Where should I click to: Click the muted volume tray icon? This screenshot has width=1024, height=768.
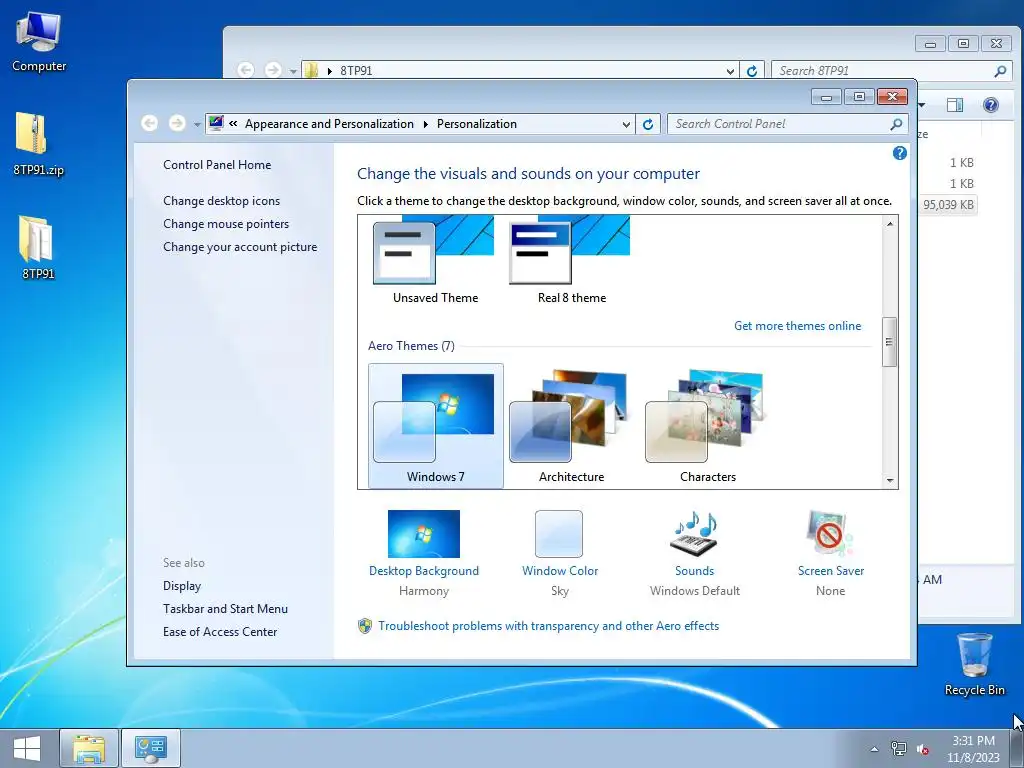923,749
